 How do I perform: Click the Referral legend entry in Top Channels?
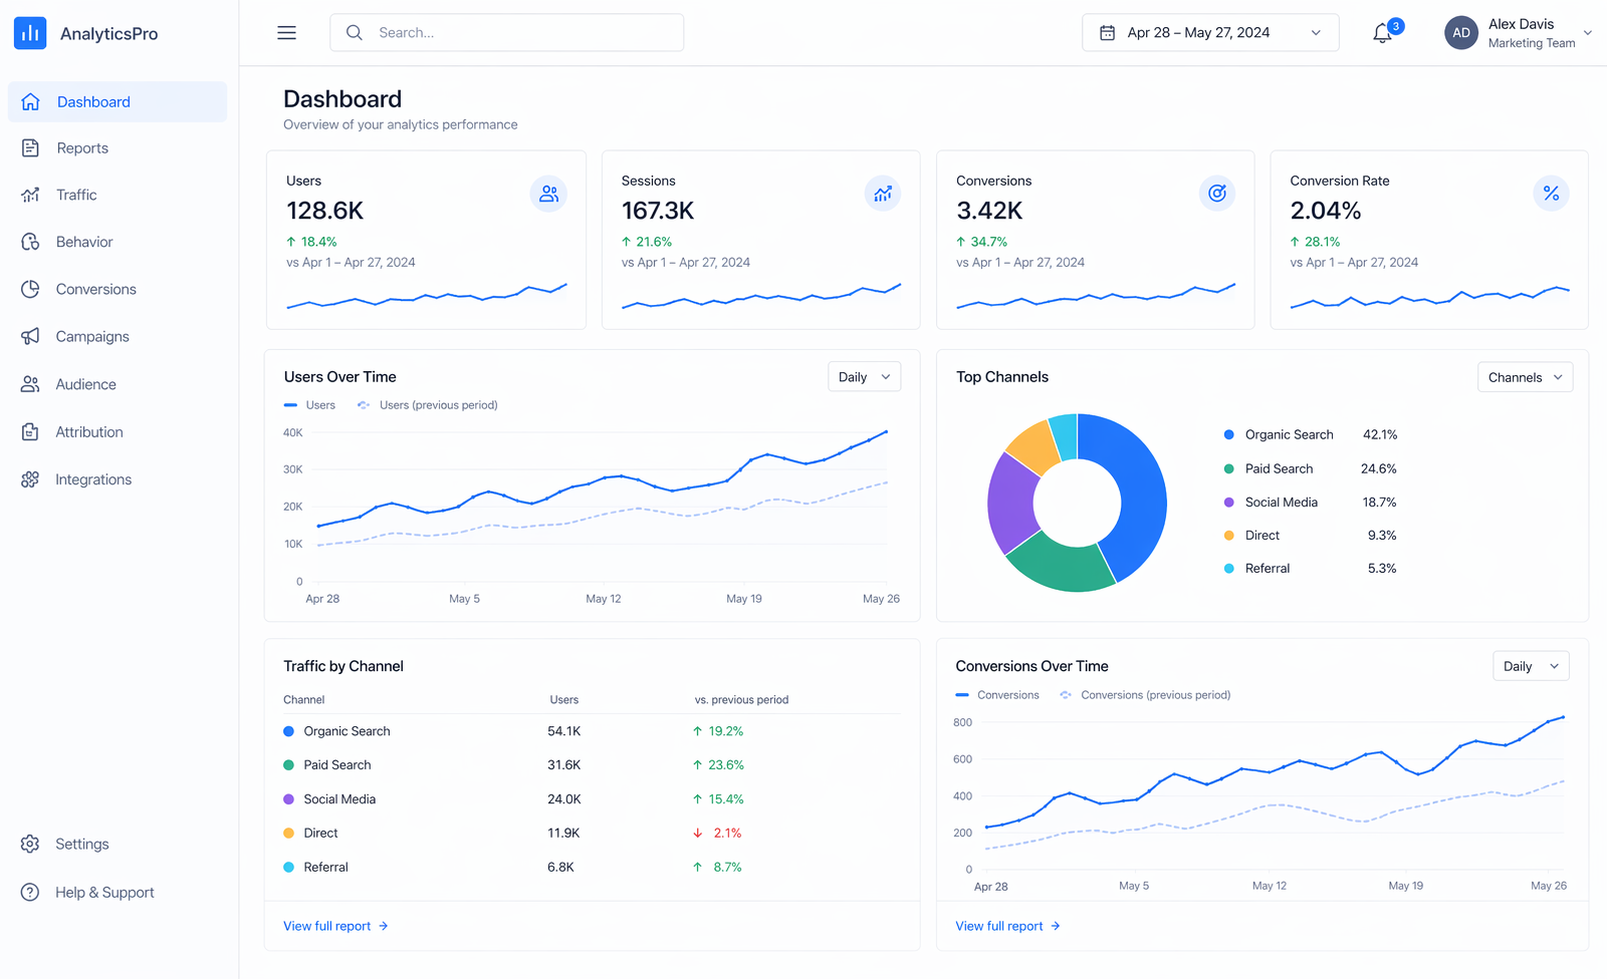coord(1310,569)
